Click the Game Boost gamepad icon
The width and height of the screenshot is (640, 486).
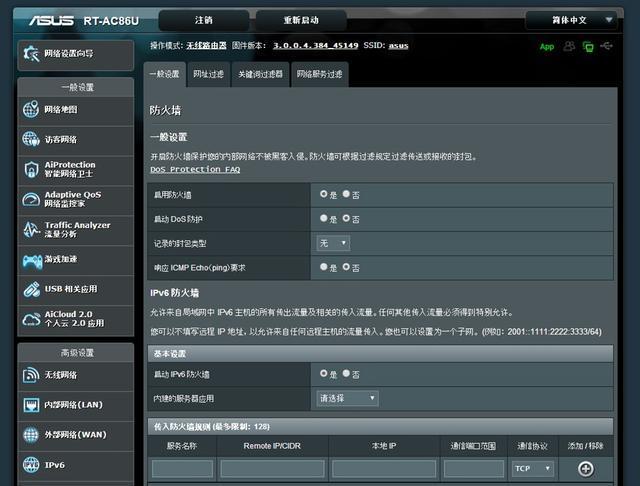32,261
